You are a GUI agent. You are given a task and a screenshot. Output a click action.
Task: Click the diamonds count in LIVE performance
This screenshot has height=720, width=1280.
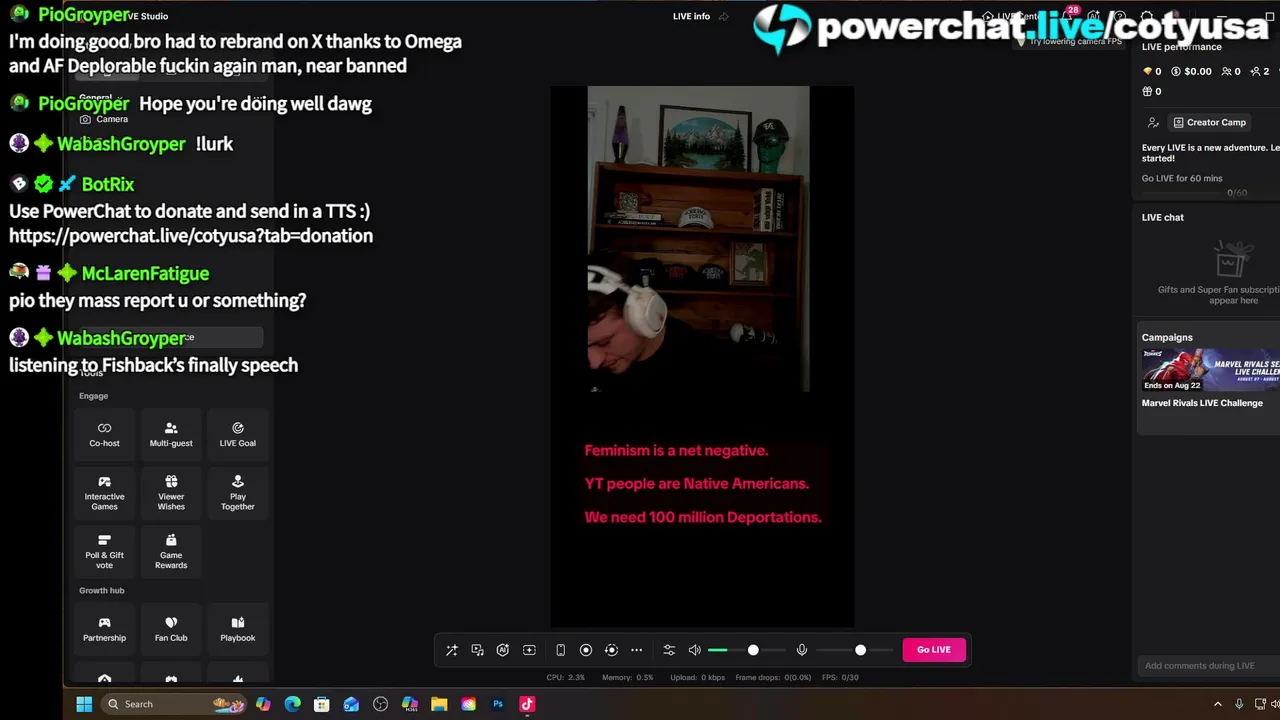pos(1152,71)
